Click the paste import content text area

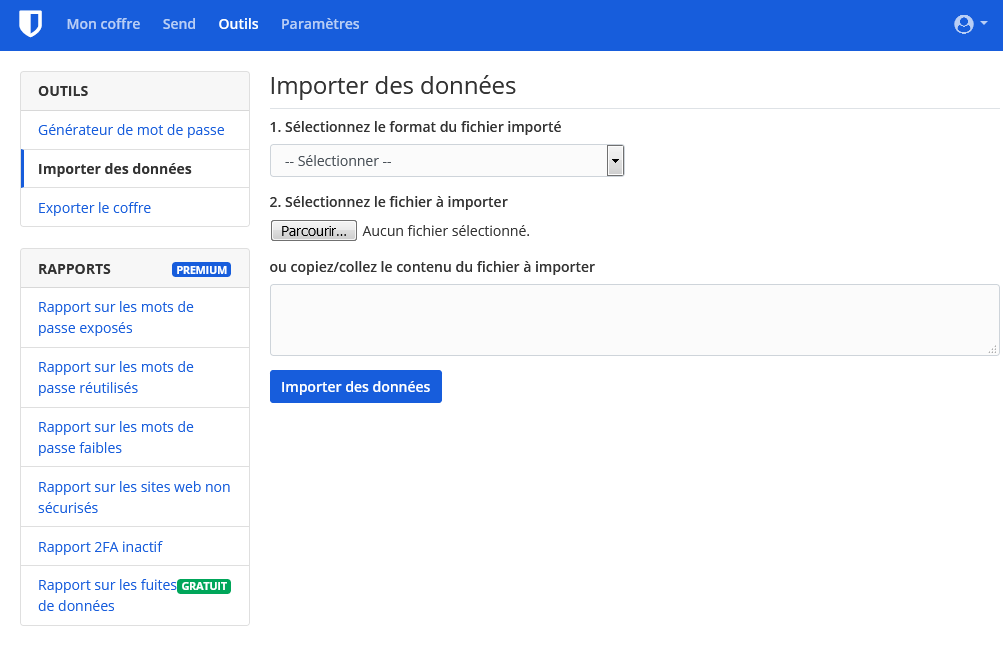pos(634,319)
